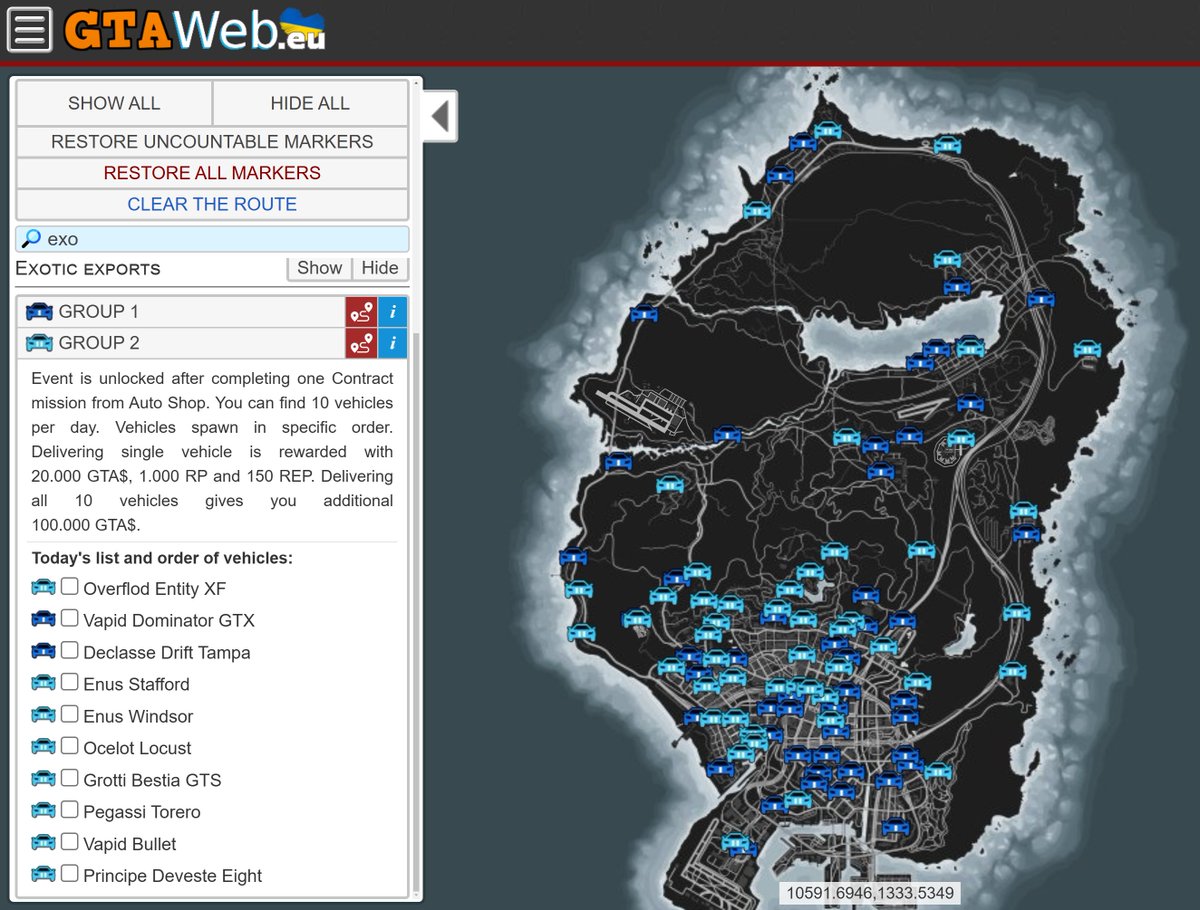This screenshot has height=910, width=1200.
Task: Click car icon beside Enus Stafford
Action: [44, 683]
